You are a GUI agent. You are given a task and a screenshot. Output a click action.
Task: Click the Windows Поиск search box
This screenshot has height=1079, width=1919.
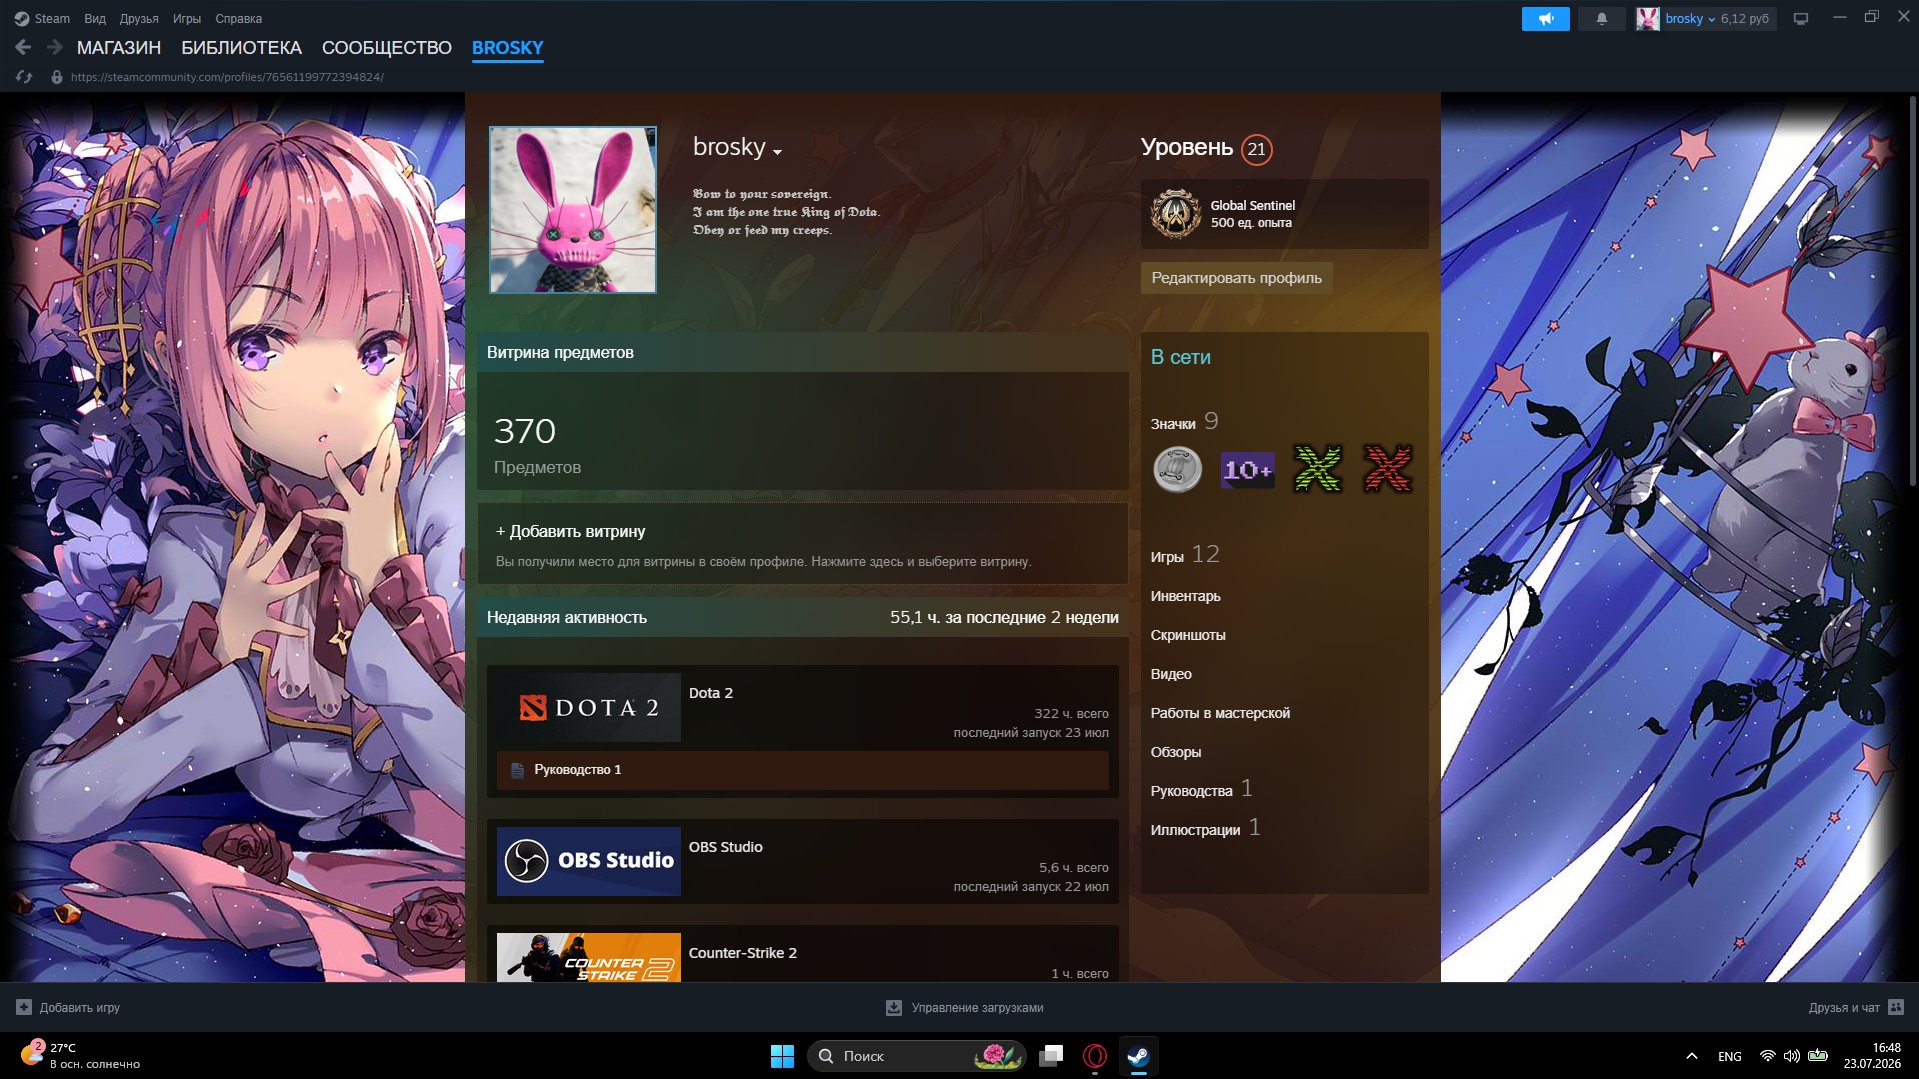[916, 1056]
